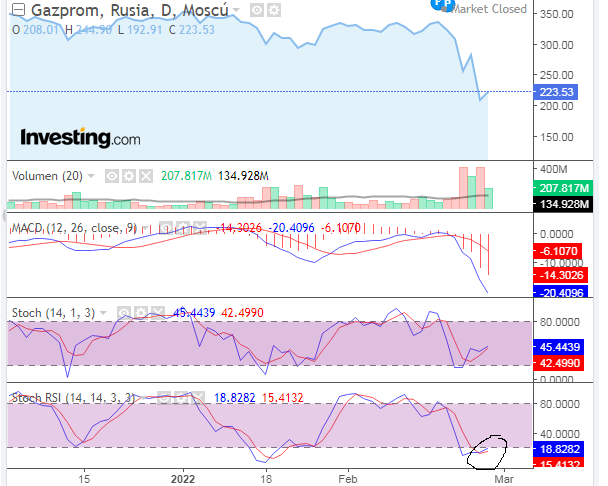Click the green 207.817M volume axis label

[563, 189]
